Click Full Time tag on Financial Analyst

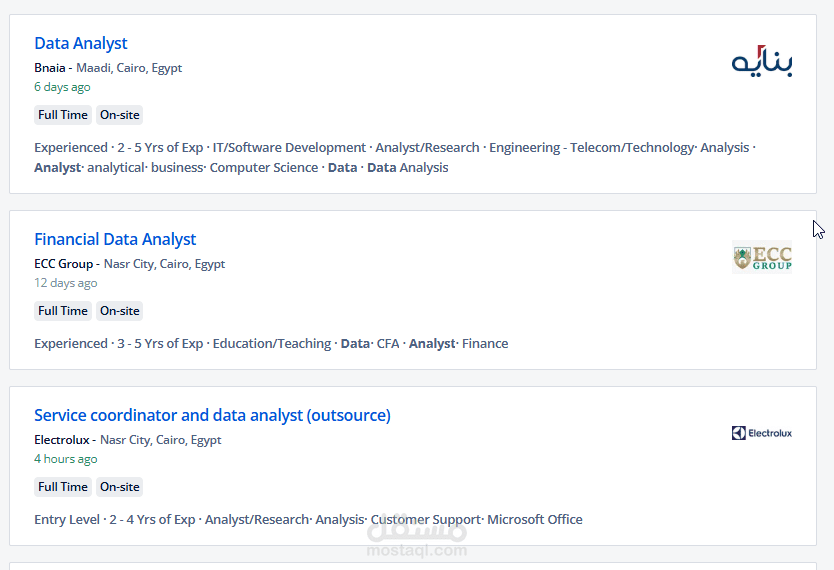tap(63, 311)
